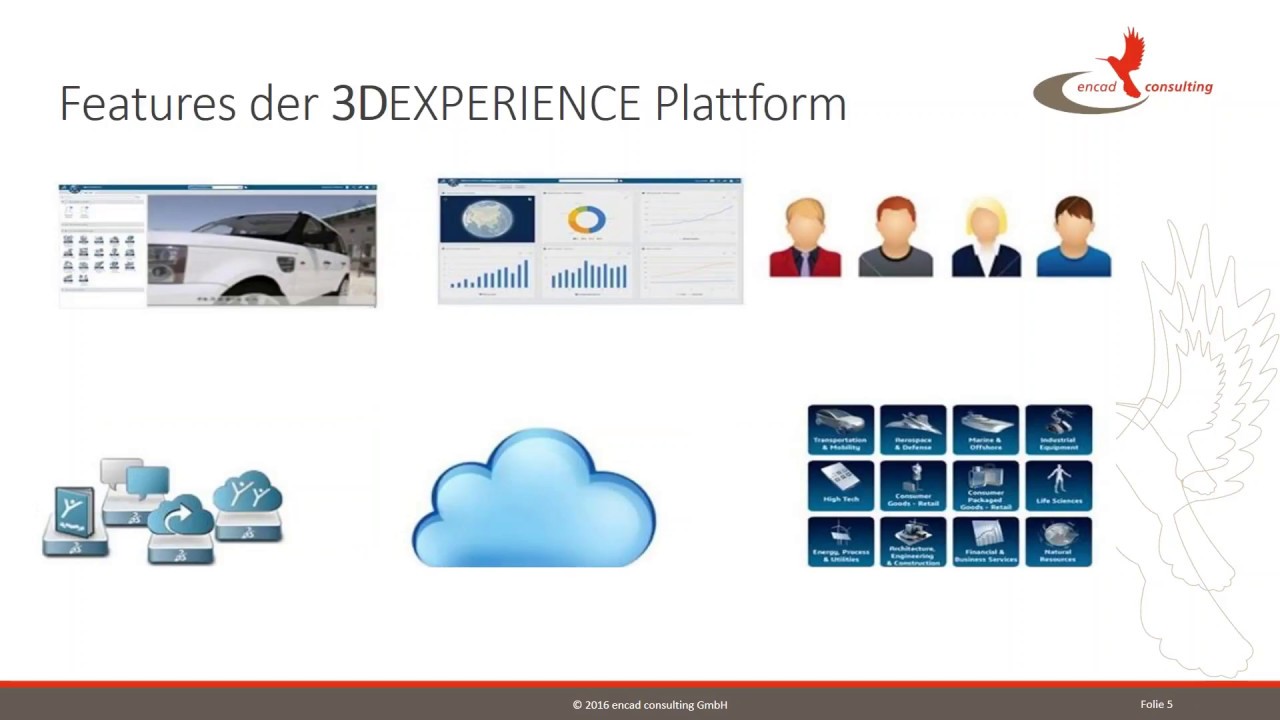Select the Life Sciences tile
The width and height of the screenshot is (1280, 720).
coord(1058,485)
